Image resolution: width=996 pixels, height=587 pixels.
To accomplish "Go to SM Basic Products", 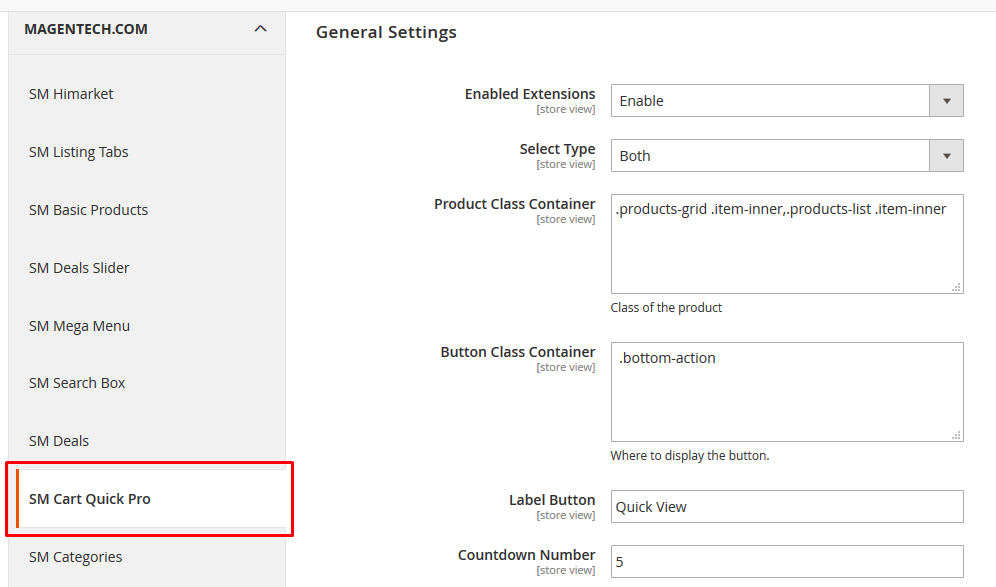I will pyautogui.click(x=88, y=210).
